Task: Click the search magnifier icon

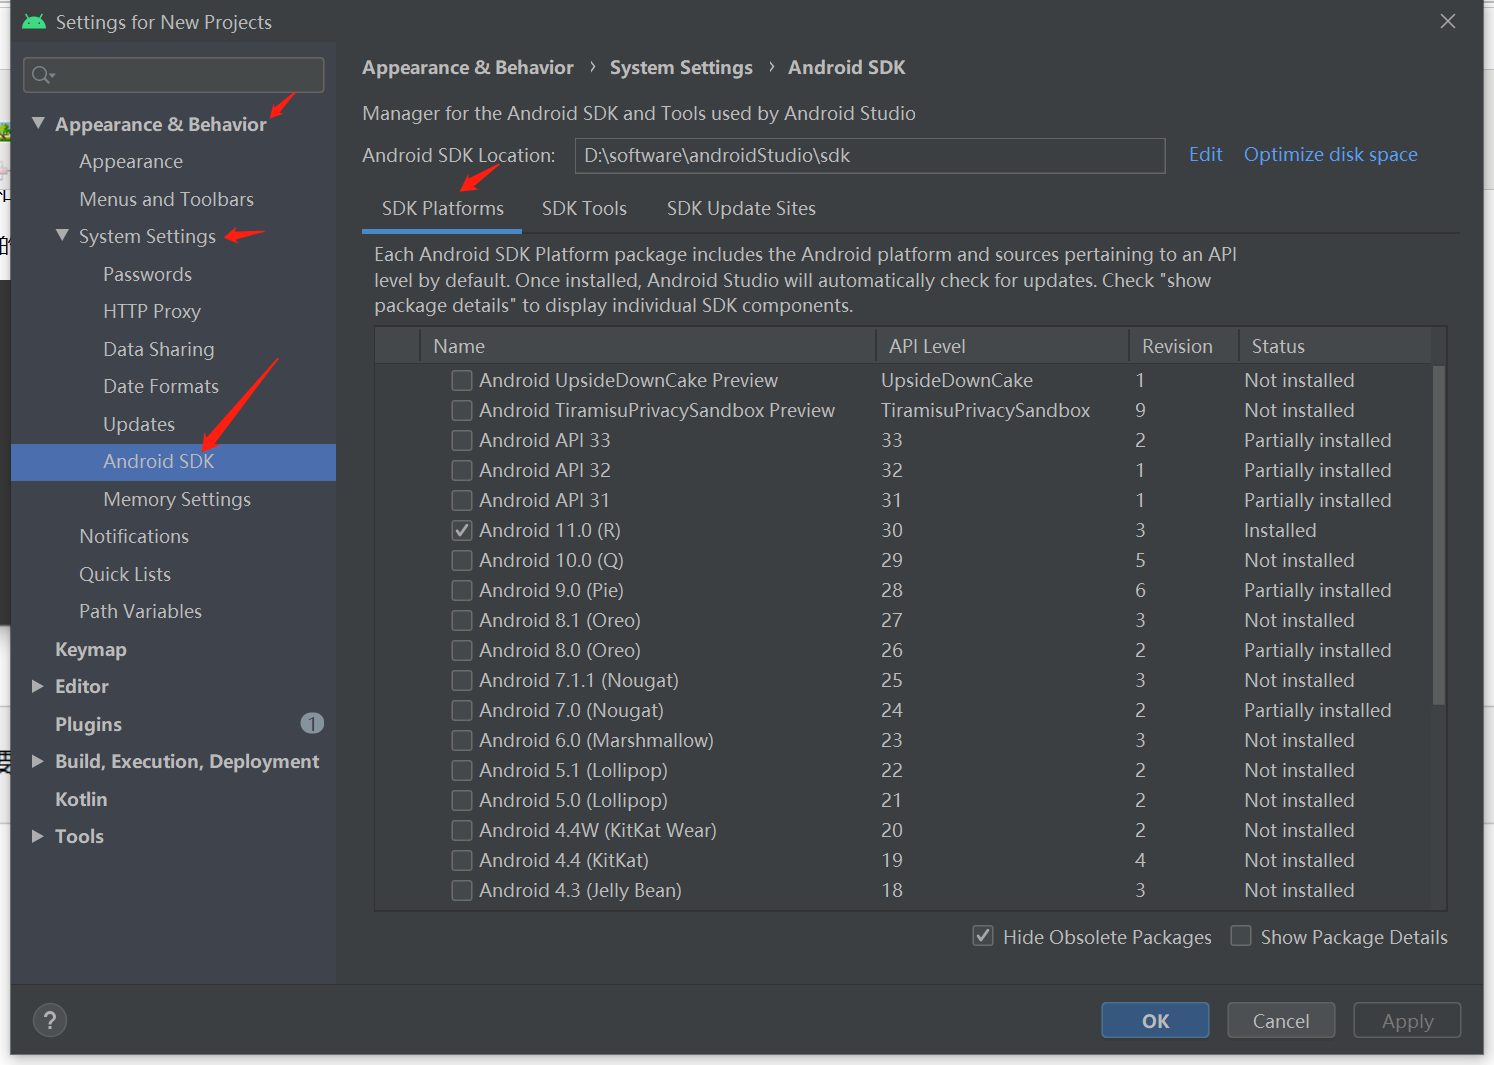Action: tap(42, 75)
